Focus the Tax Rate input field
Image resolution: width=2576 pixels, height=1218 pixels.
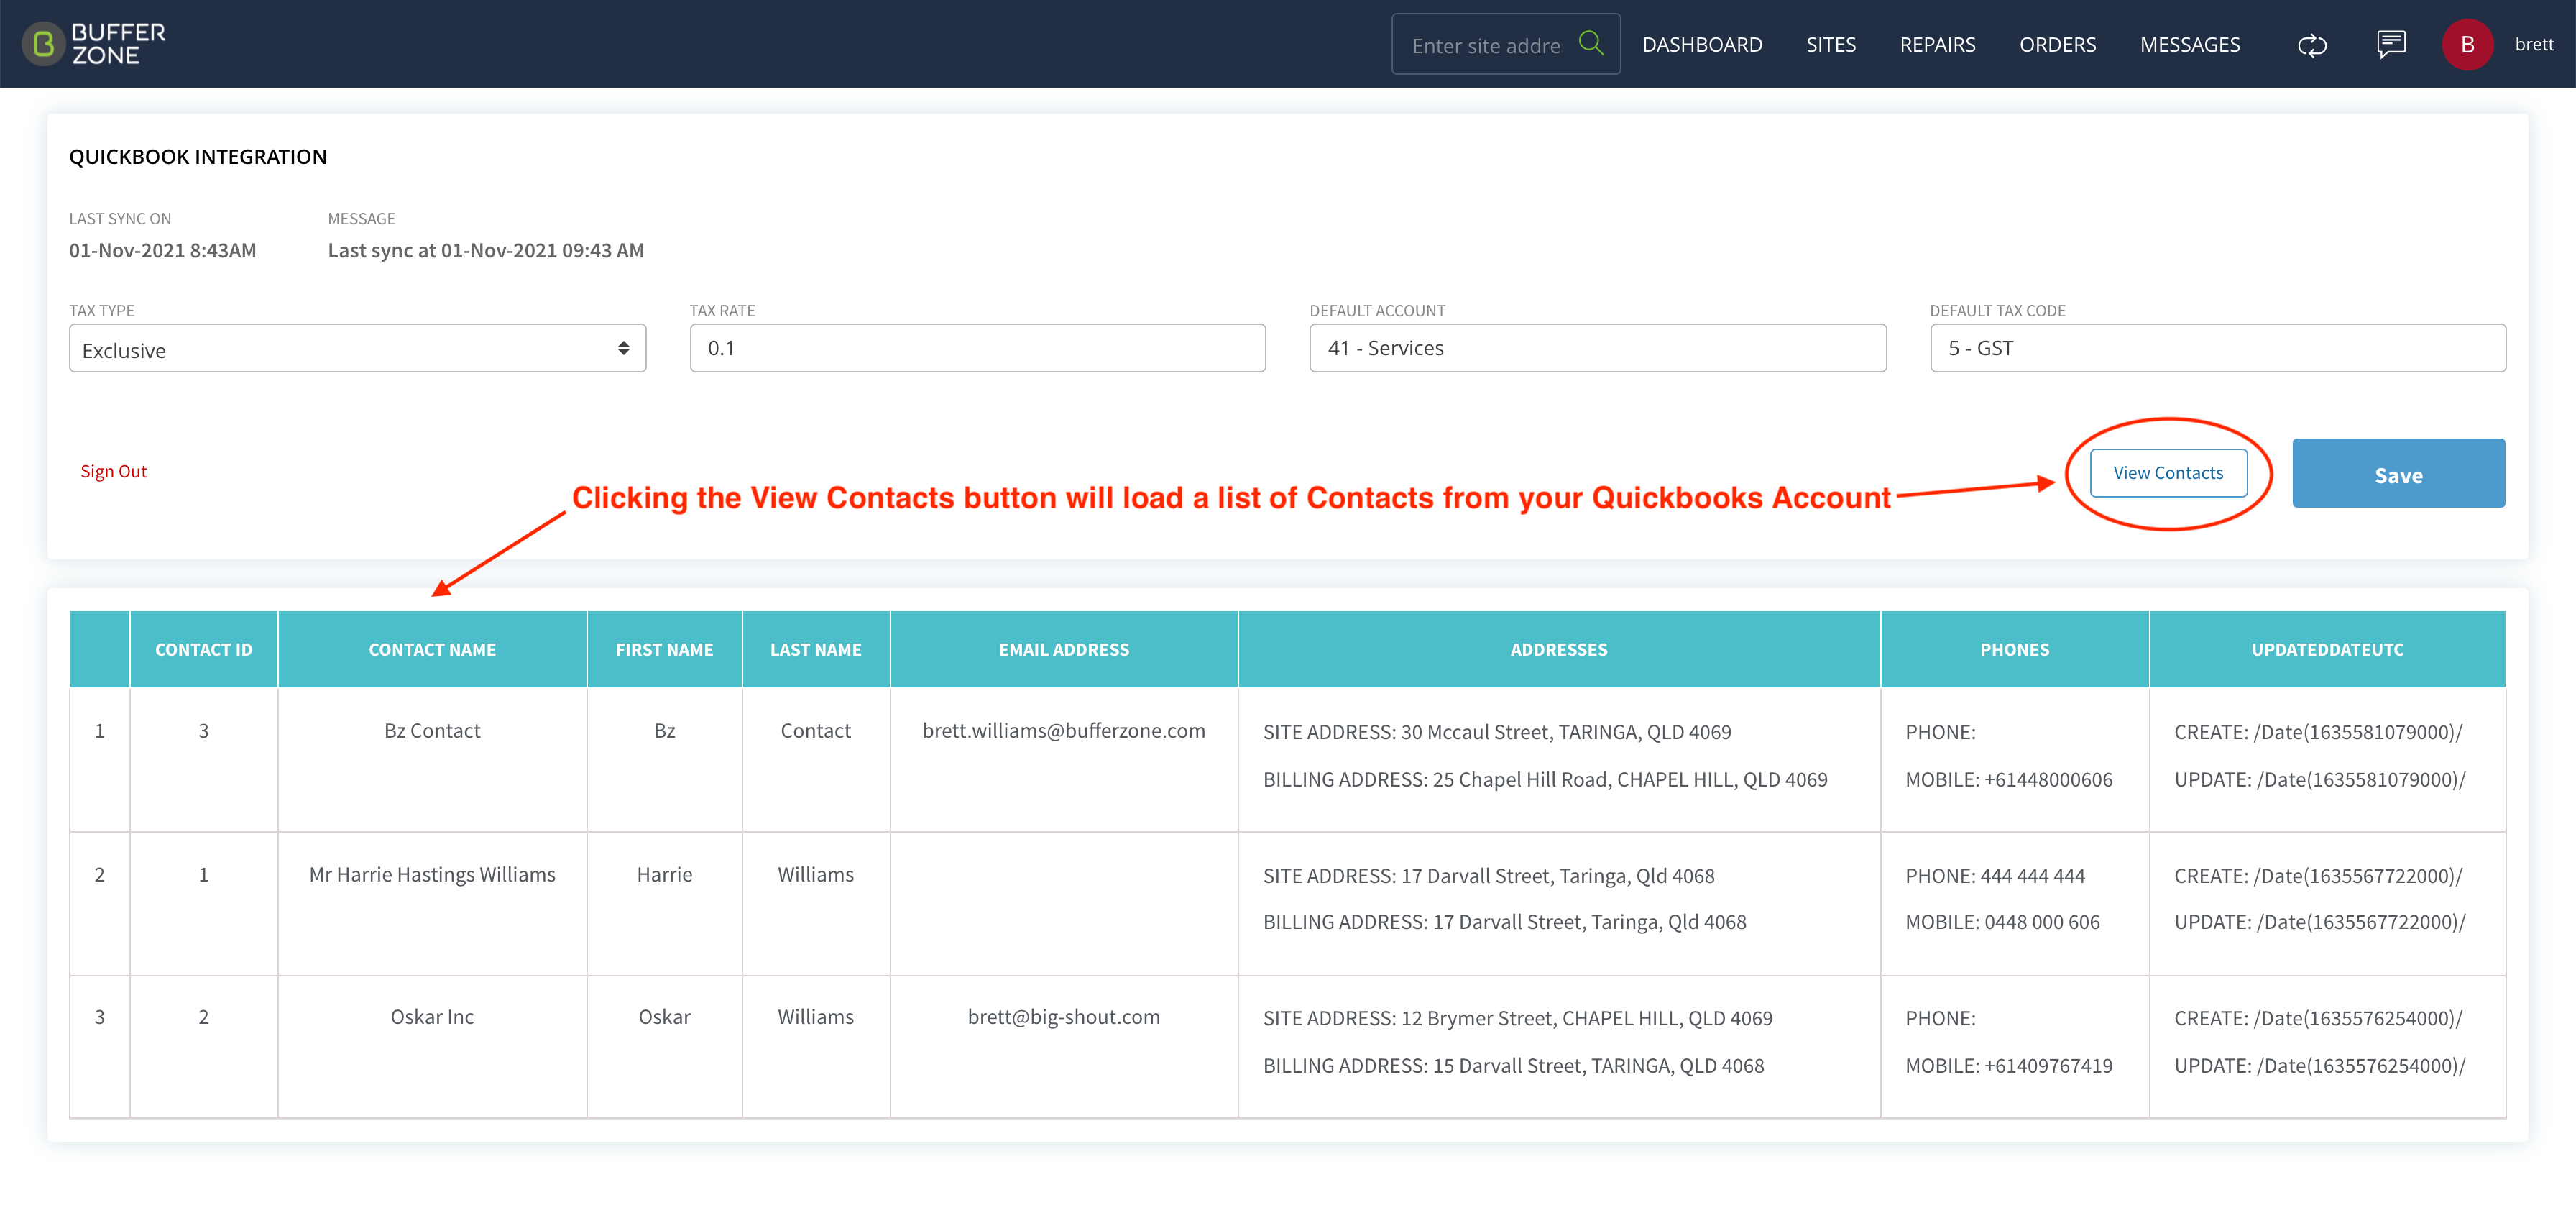pos(977,348)
